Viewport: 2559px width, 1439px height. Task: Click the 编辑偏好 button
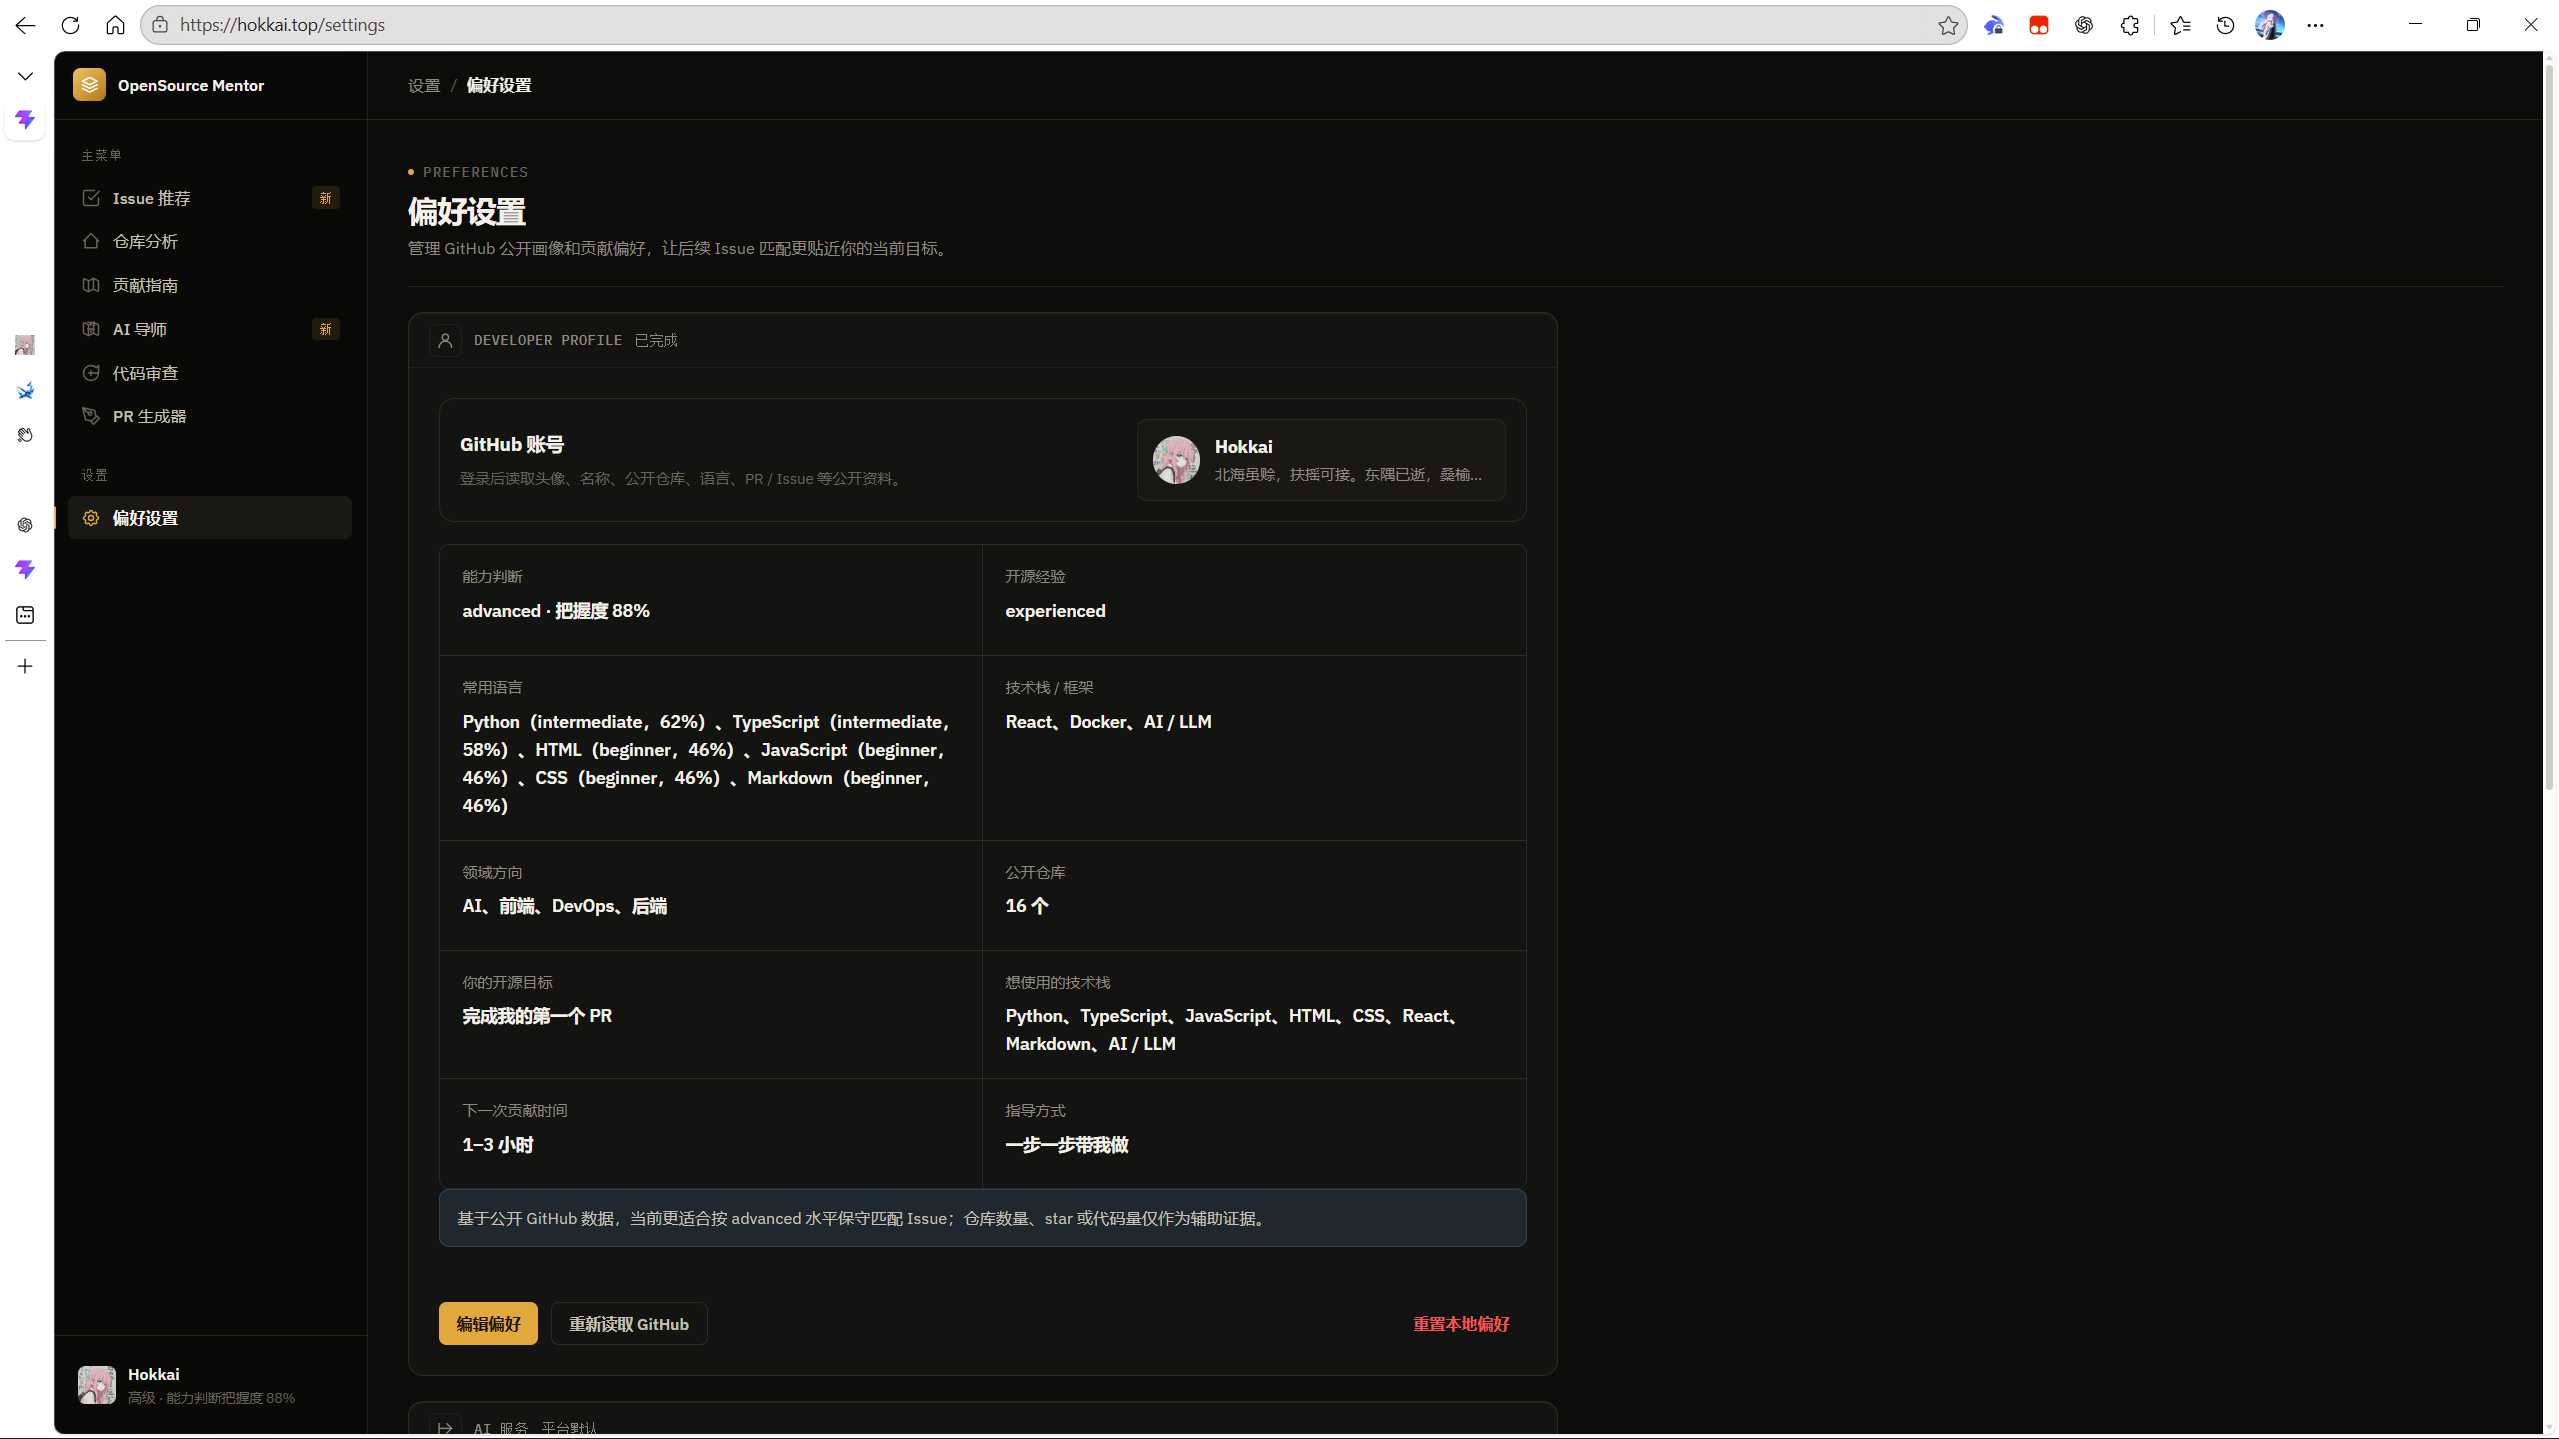488,1324
